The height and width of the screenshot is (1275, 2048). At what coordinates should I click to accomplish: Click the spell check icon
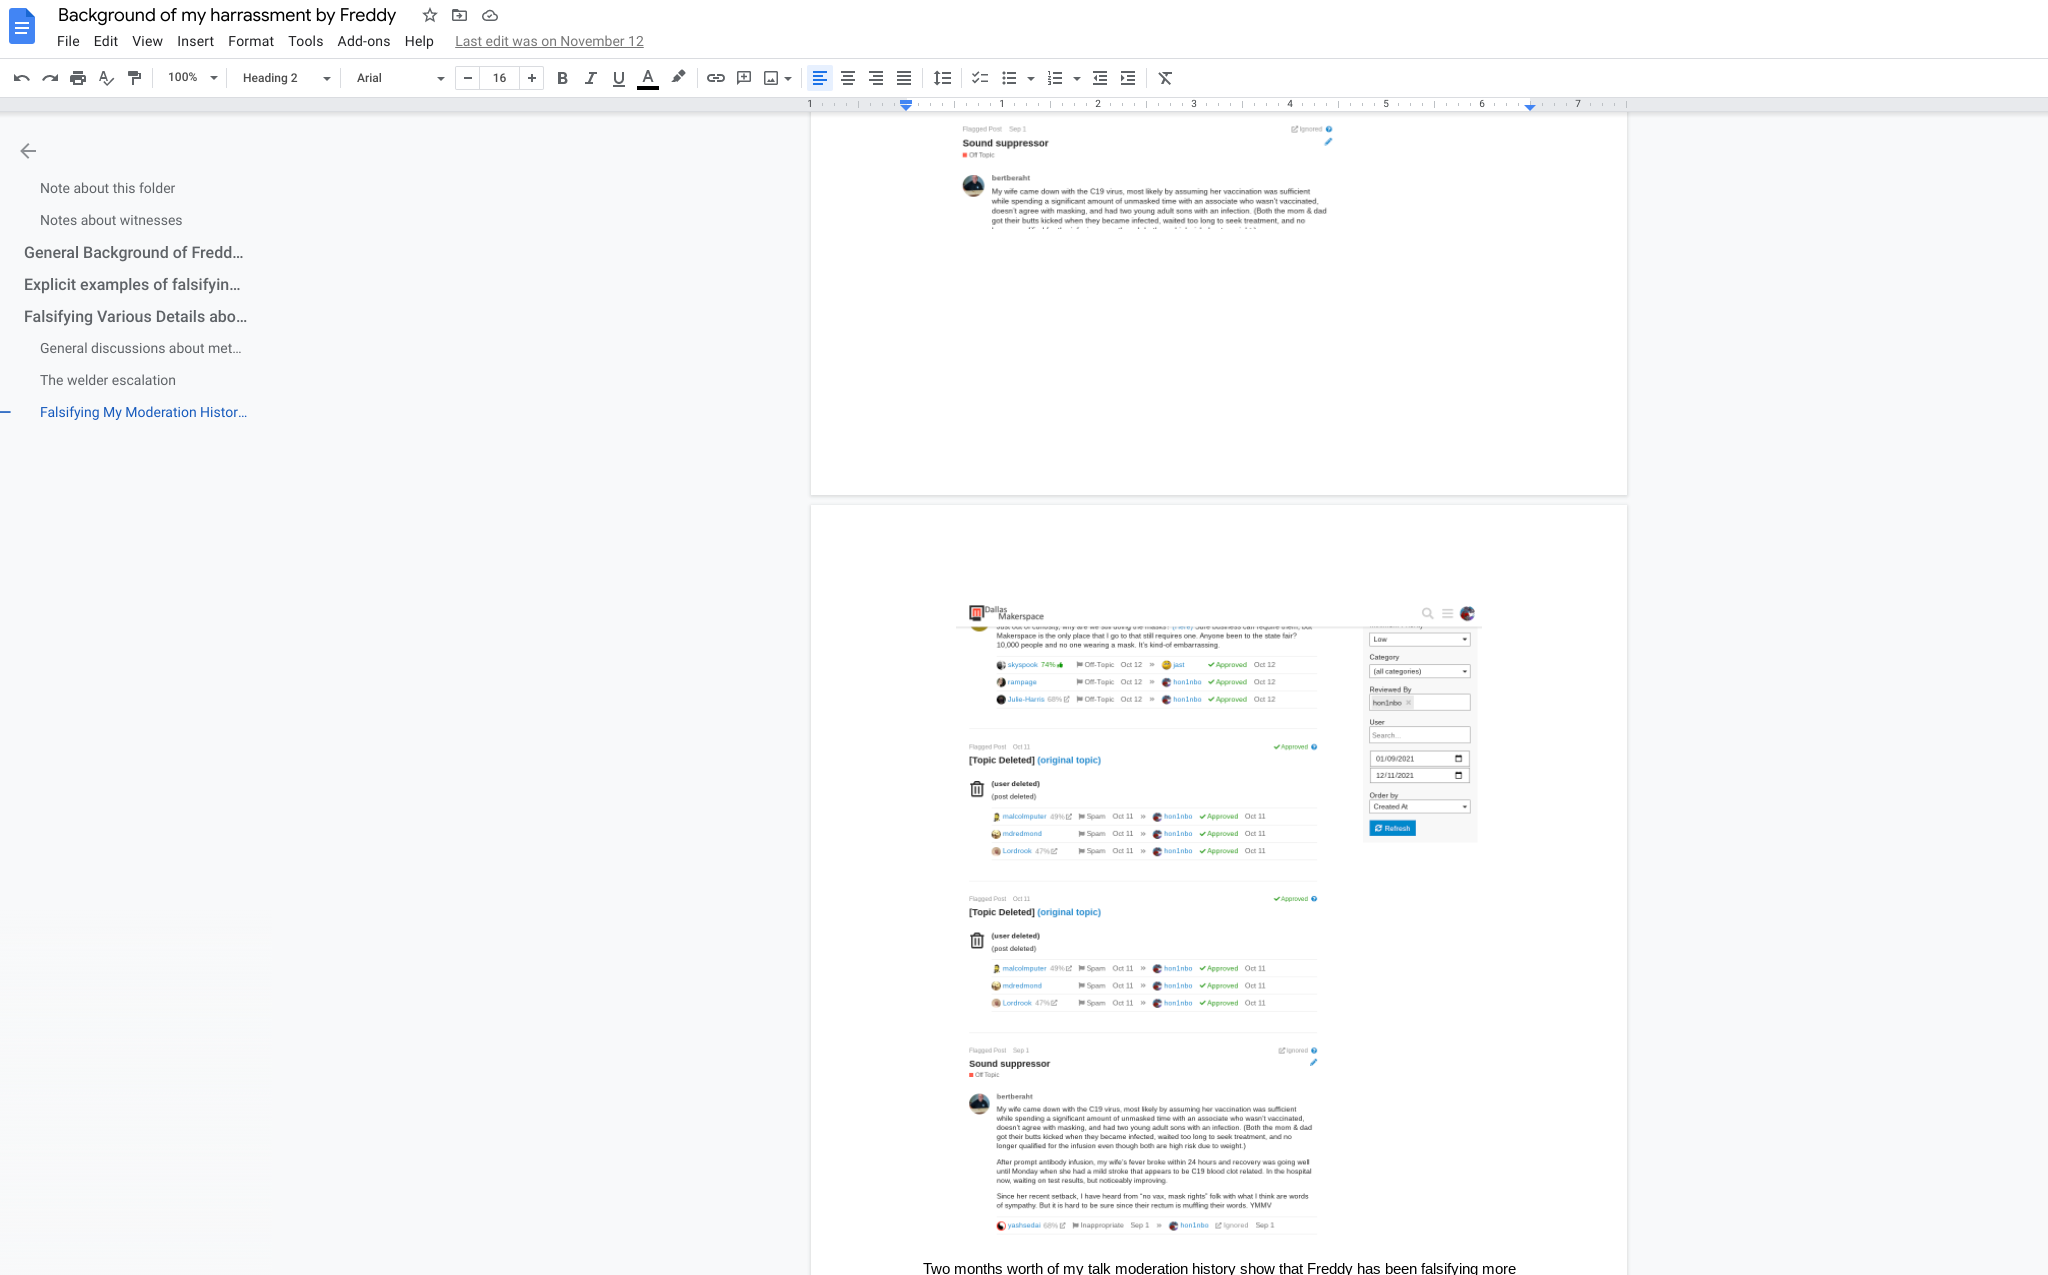[106, 78]
